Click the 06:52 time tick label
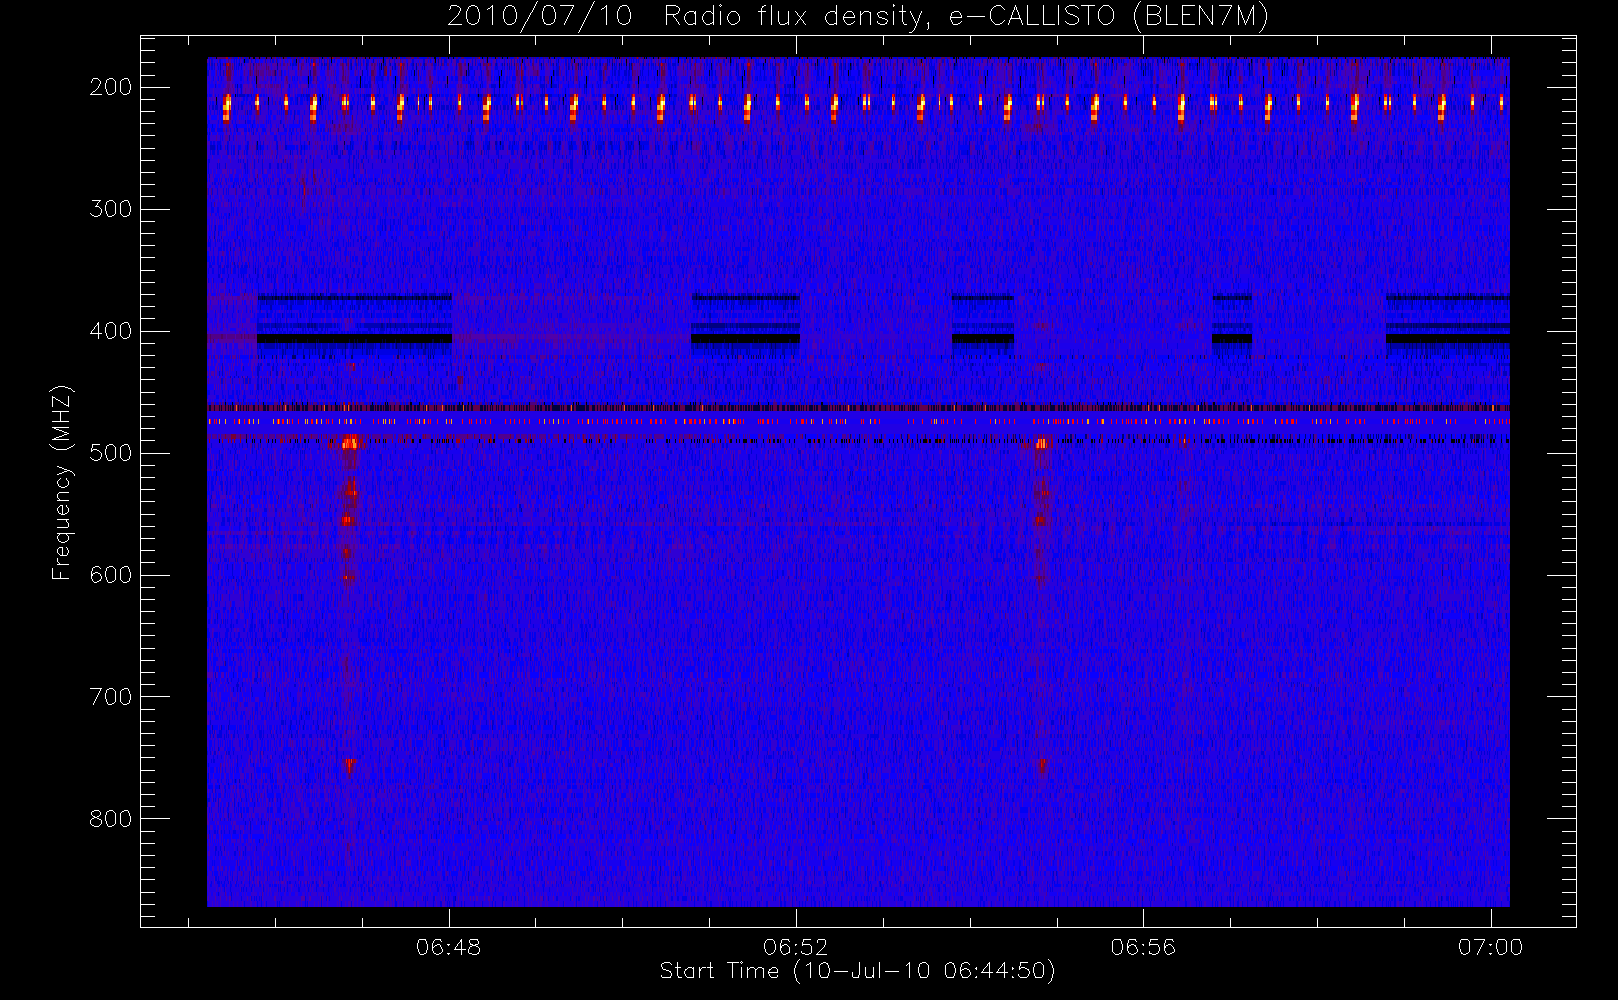1618x1000 pixels. point(796,947)
